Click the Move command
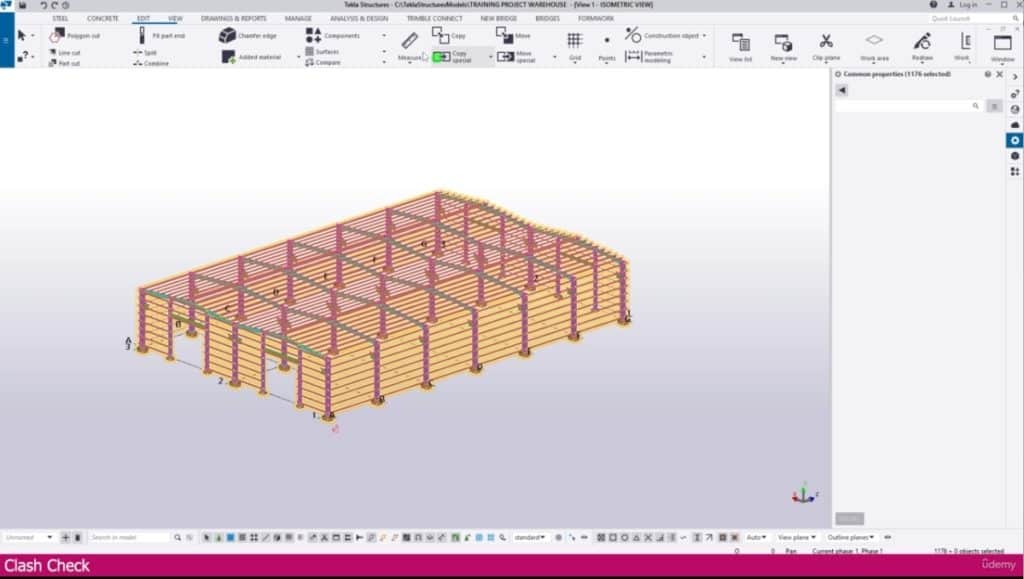This screenshot has height=579, width=1024. pos(513,35)
